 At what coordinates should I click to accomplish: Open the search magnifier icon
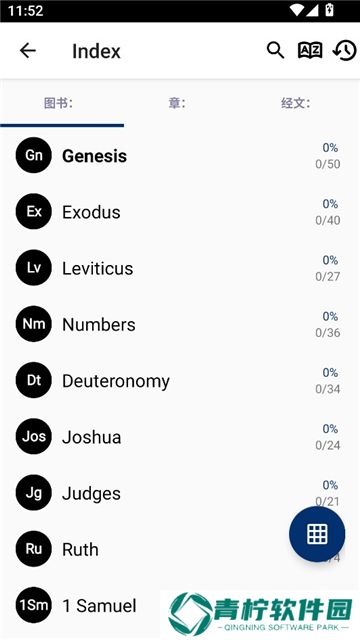(x=276, y=51)
